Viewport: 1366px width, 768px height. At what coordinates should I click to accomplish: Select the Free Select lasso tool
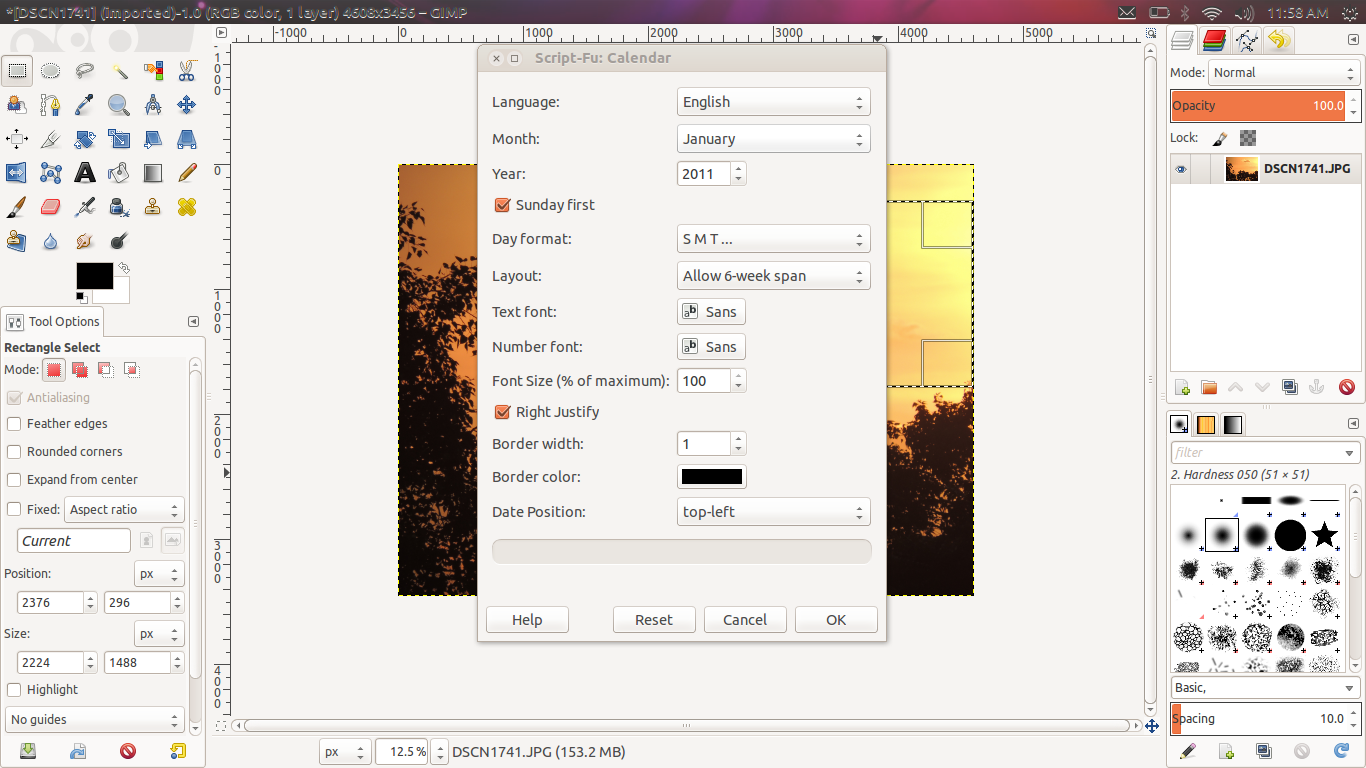click(x=85, y=71)
